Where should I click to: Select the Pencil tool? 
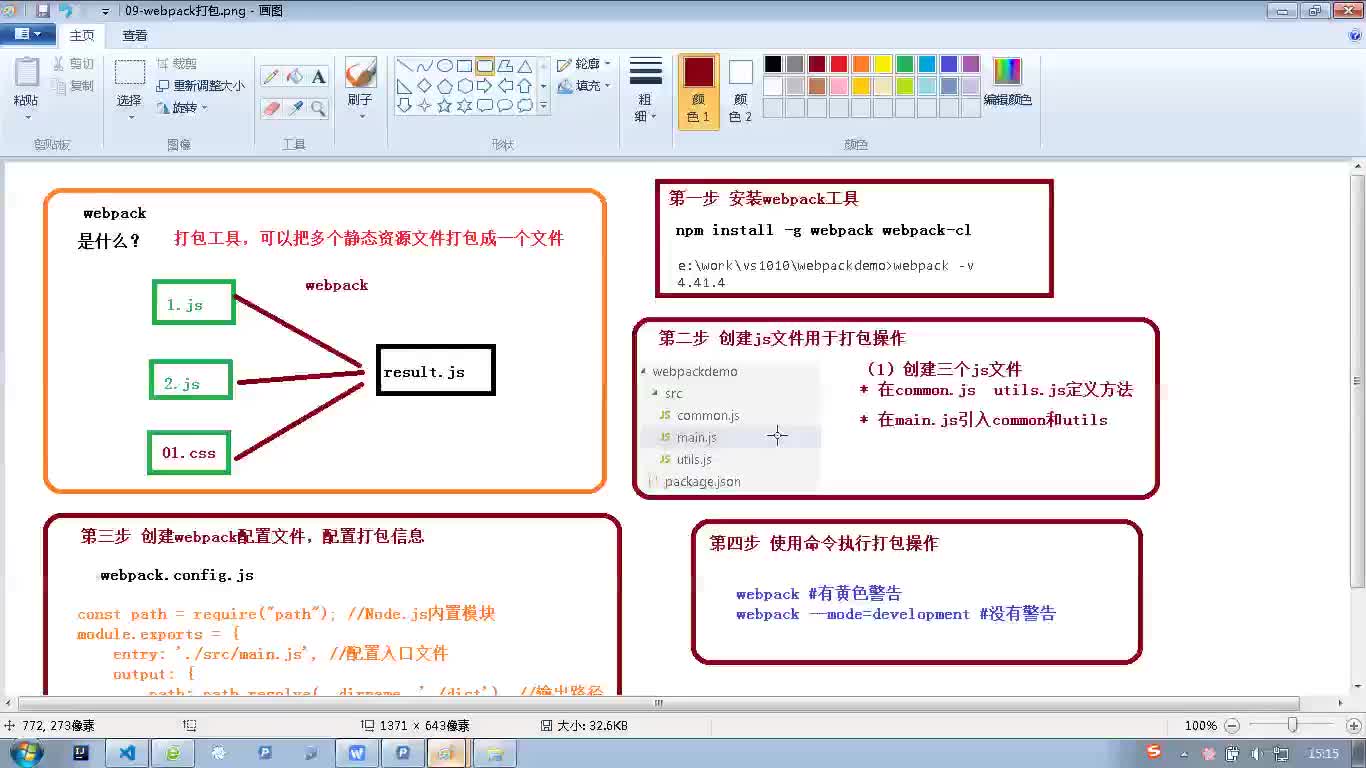[271, 77]
